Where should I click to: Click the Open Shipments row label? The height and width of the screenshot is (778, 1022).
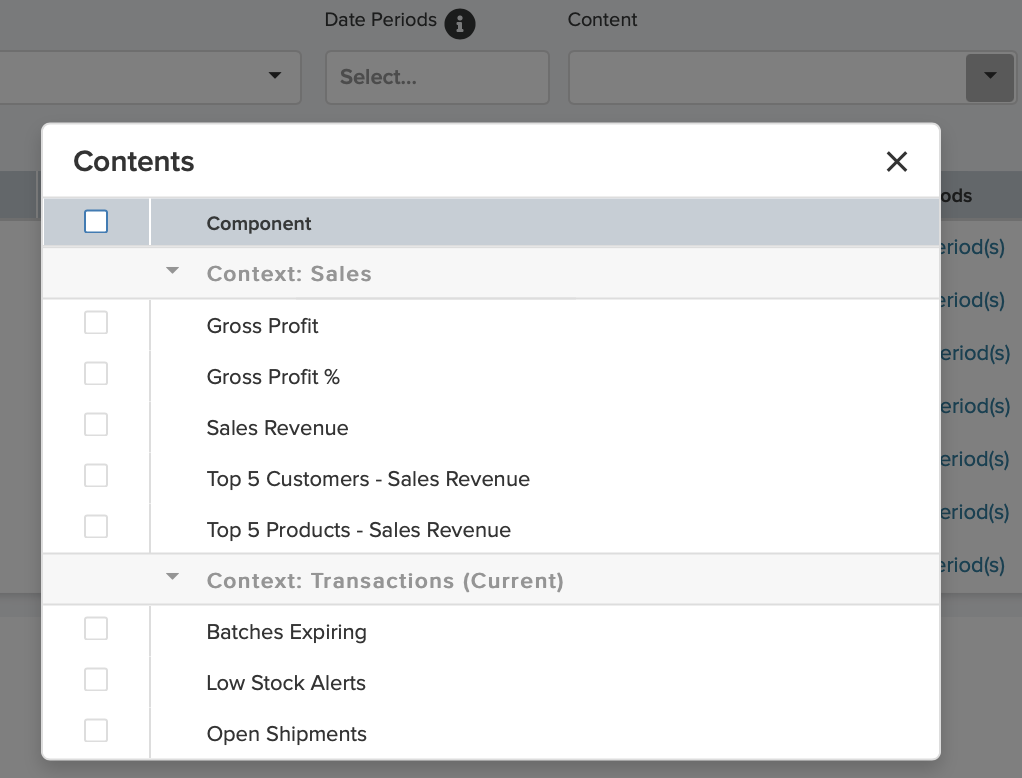286,734
